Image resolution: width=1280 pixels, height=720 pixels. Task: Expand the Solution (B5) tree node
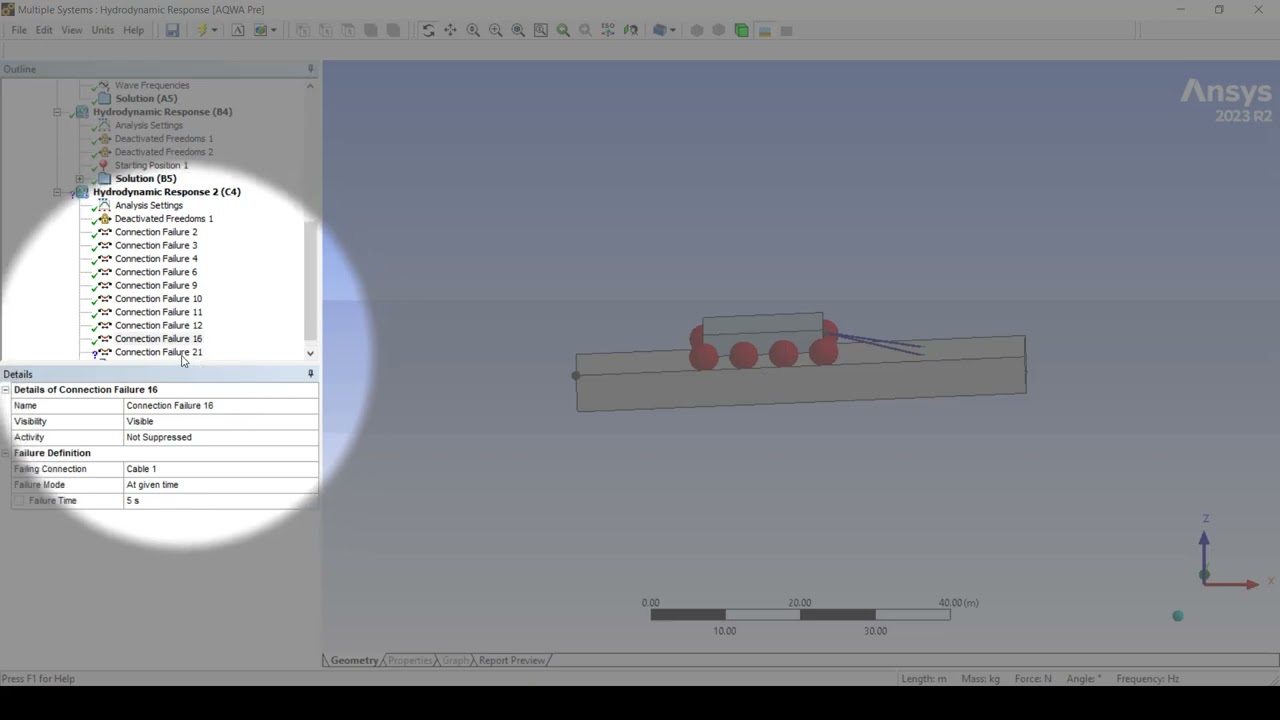pos(80,179)
